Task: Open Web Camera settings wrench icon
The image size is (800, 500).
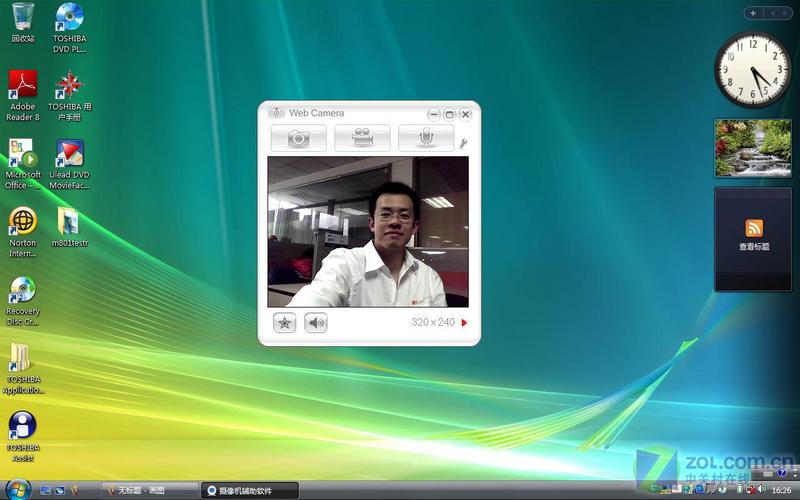Action: [x=463, y=143]
